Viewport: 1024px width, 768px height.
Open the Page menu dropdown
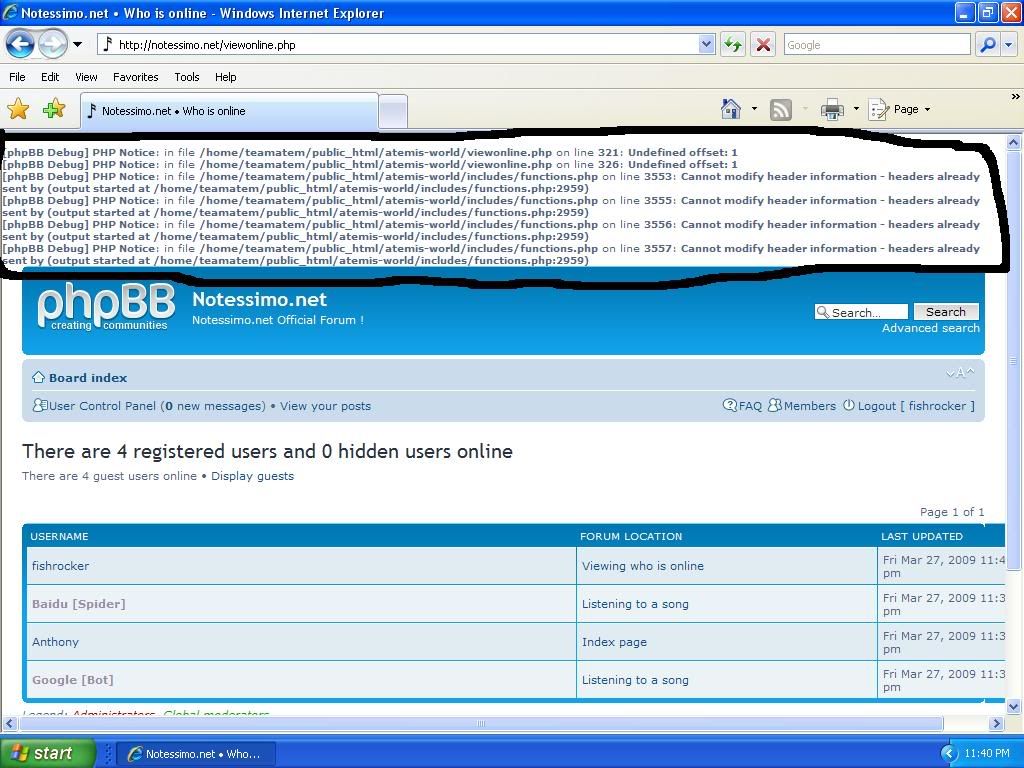(906, 109)
